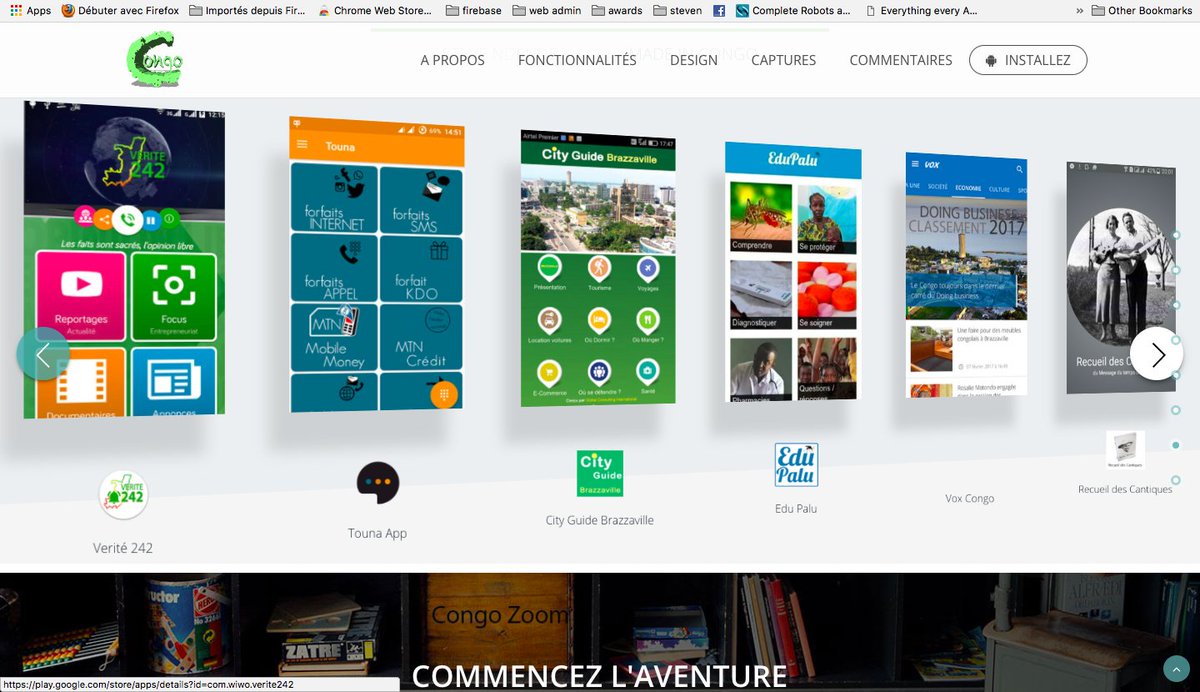
Task: Click the Touna App black chat-bubble icon
Action: click(x=378, y=483)
